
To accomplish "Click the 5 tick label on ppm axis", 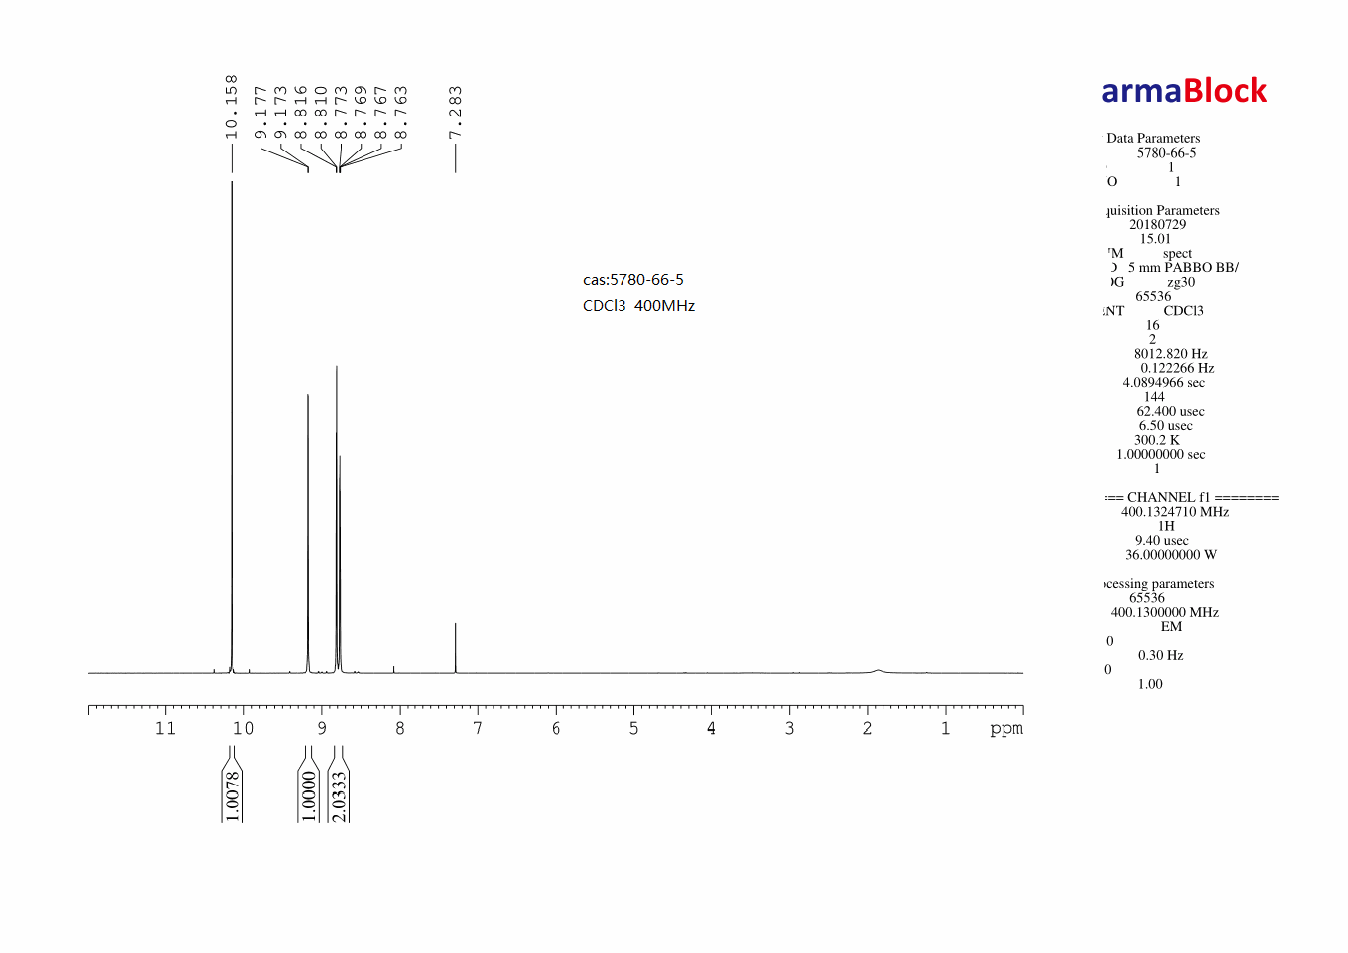I will click(x=633, y=728).
